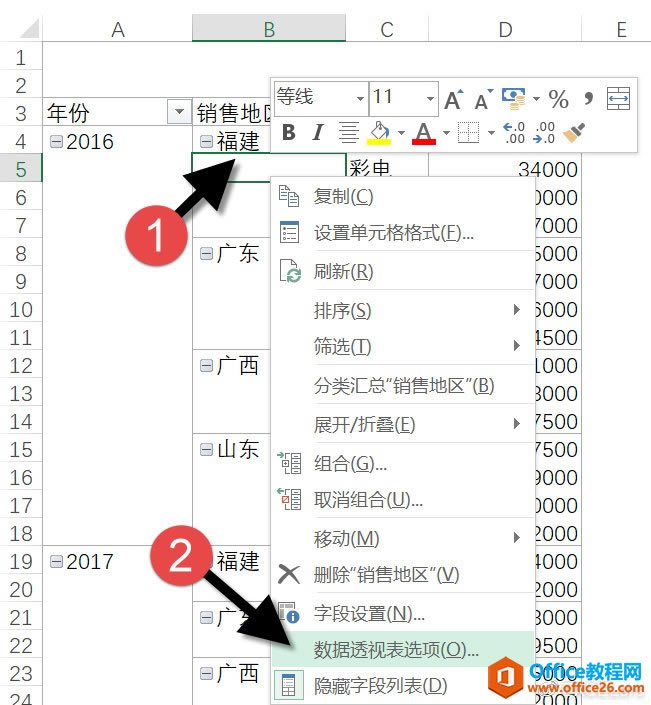Click the select-all corner triangle

click(28, 29)
